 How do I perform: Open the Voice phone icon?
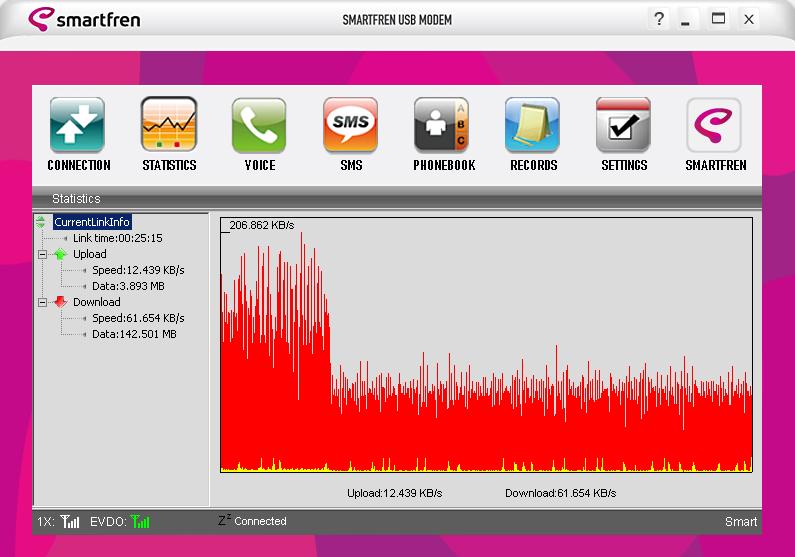259,125
